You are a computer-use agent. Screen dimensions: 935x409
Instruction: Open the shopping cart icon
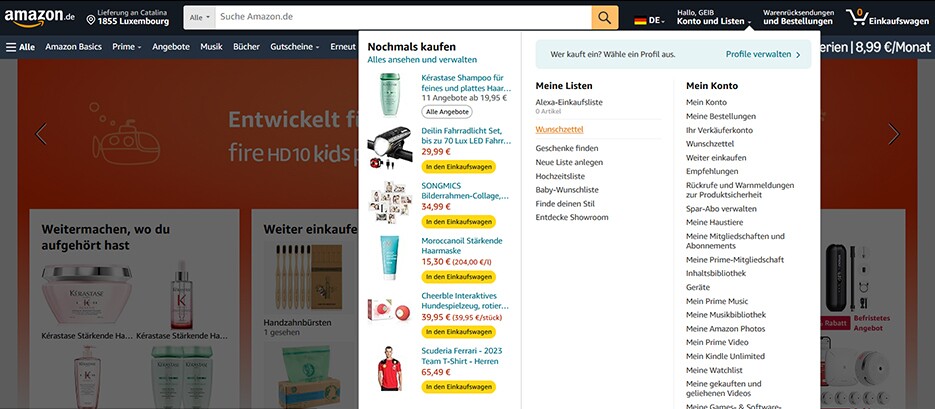point(857,17)
